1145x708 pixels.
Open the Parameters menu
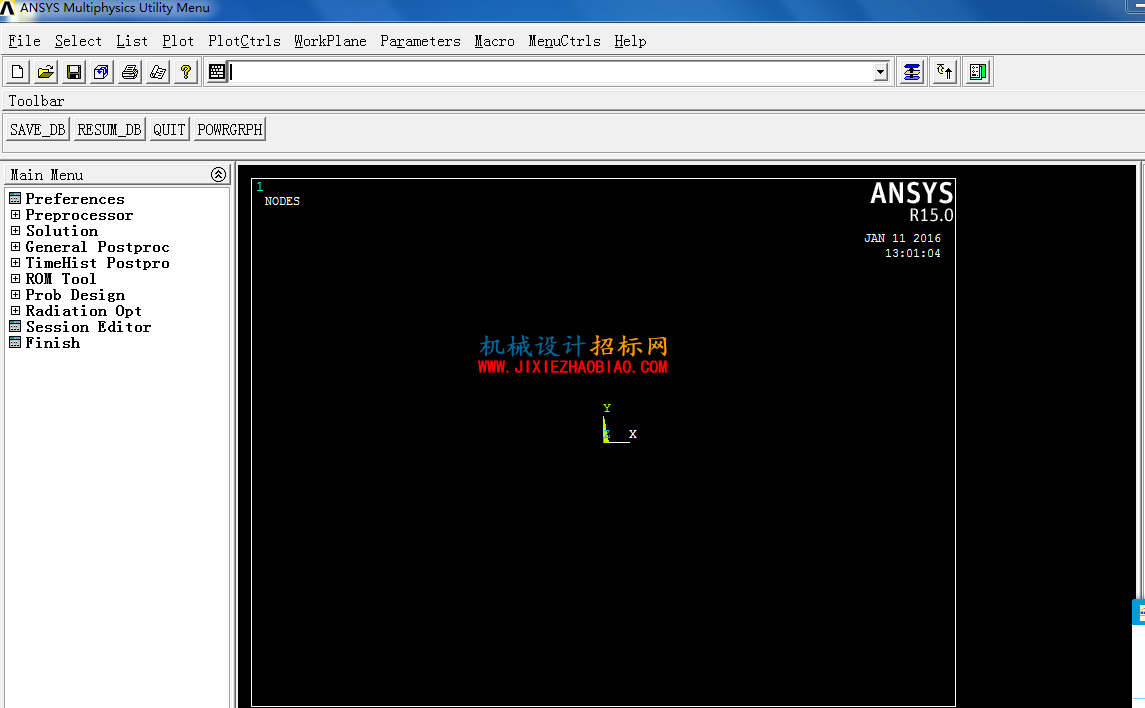420,41
